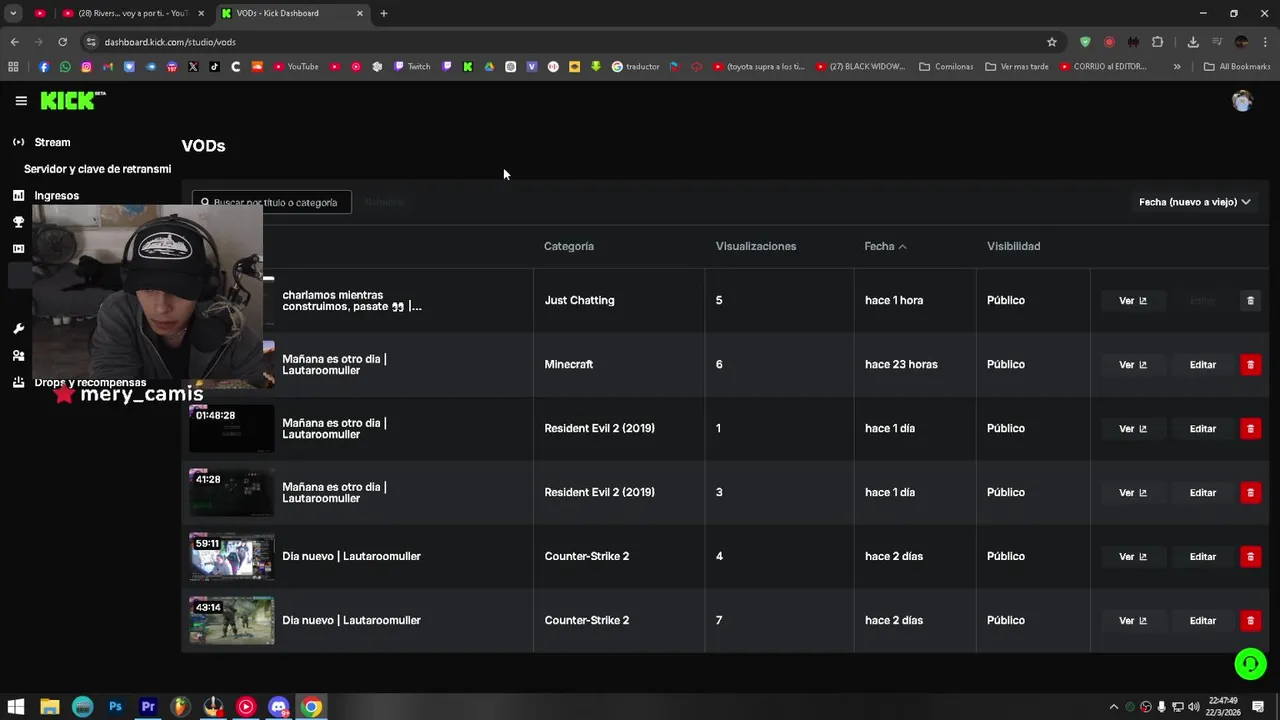
Task: Click Ver for the Minecraft VOD
Action: [x=1133, y=365]
